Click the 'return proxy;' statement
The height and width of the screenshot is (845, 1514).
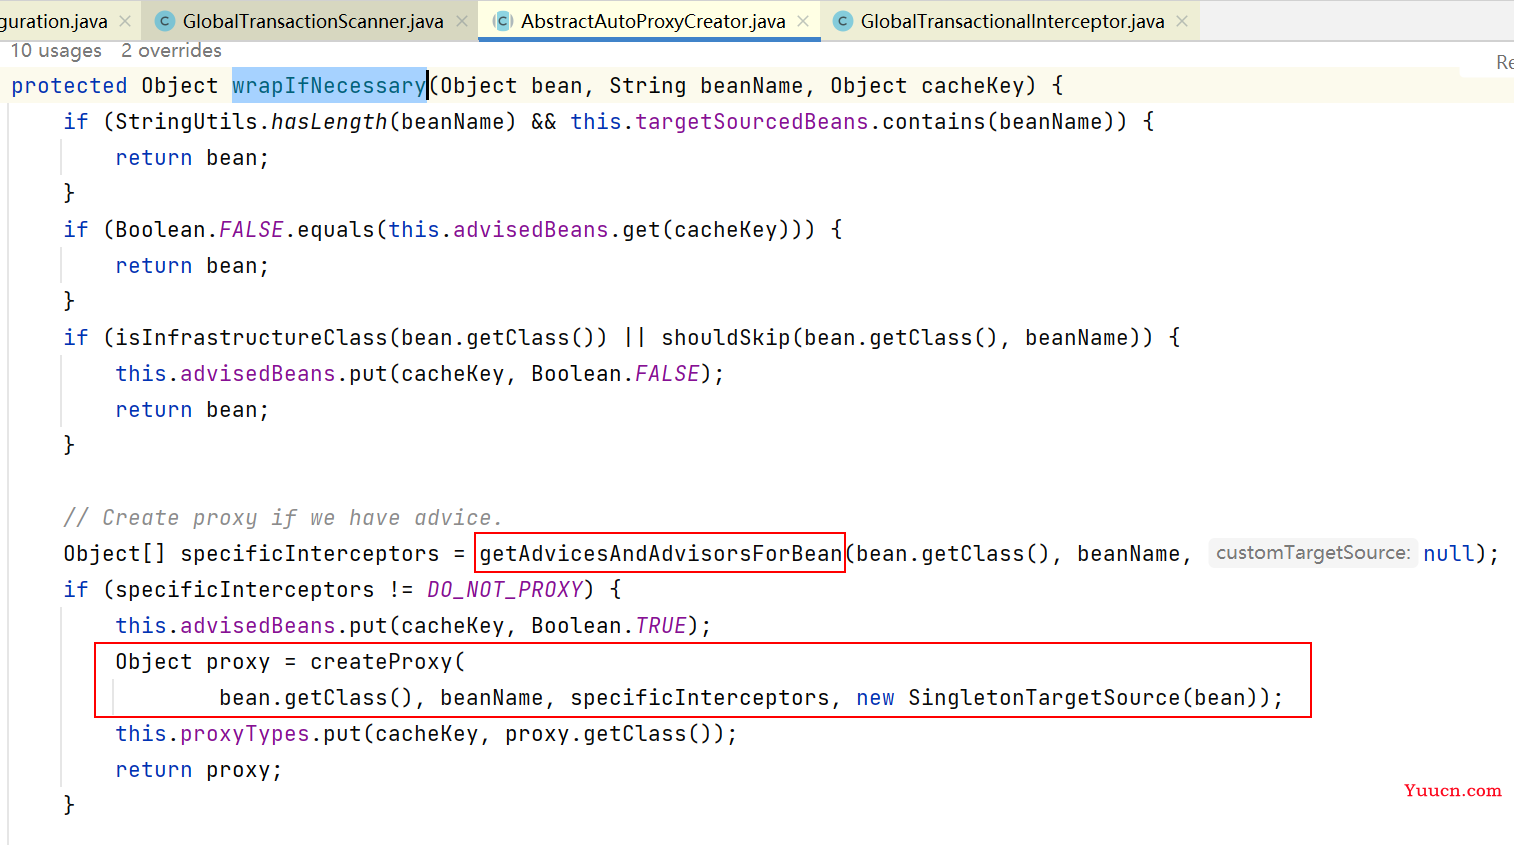click(x=199, y=770)
